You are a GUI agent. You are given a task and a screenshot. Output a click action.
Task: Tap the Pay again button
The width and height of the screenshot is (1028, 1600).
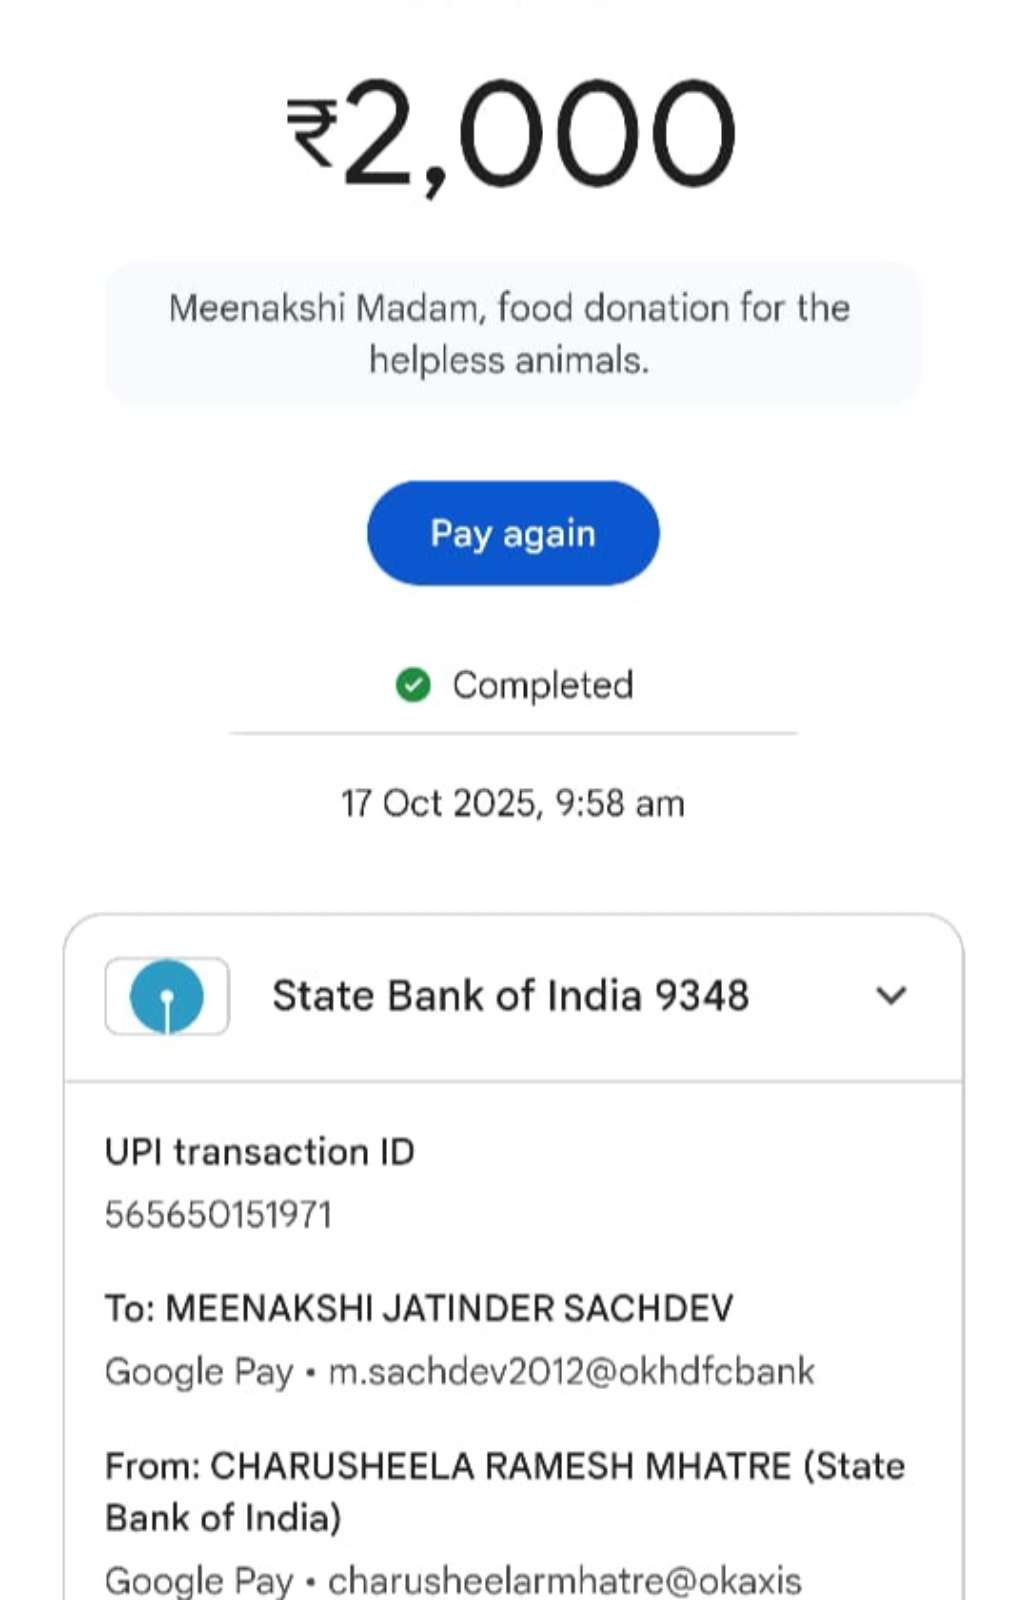point(513,533)
